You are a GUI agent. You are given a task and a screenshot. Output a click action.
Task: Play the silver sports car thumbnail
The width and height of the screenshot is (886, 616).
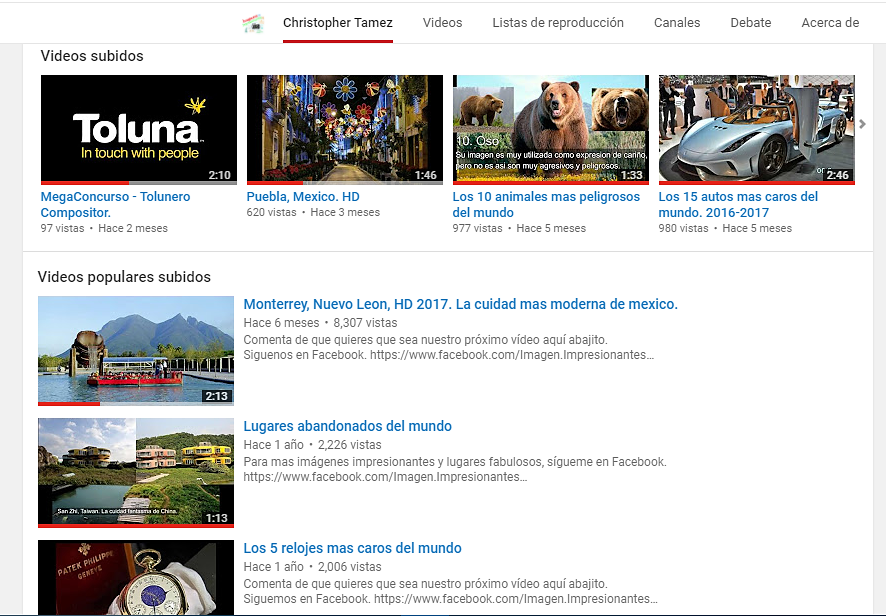pos(757,129)
